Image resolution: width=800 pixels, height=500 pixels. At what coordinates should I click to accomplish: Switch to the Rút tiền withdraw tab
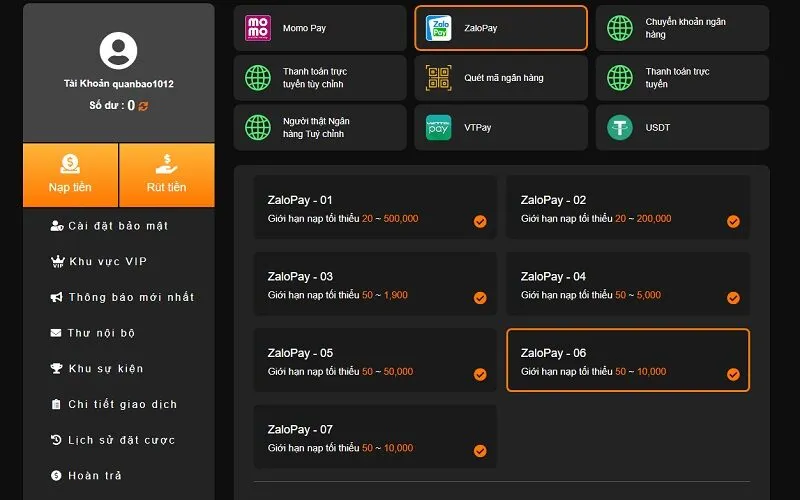166,175
